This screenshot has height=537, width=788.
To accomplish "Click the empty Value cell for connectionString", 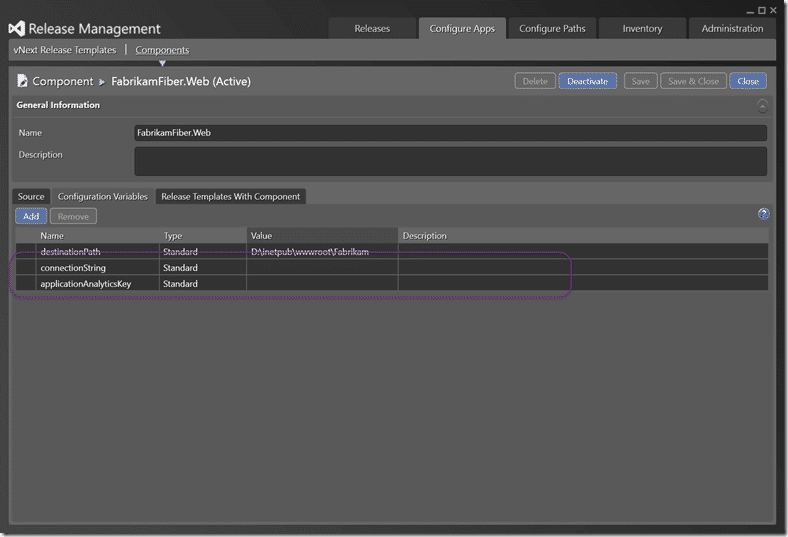I will 322,268.
